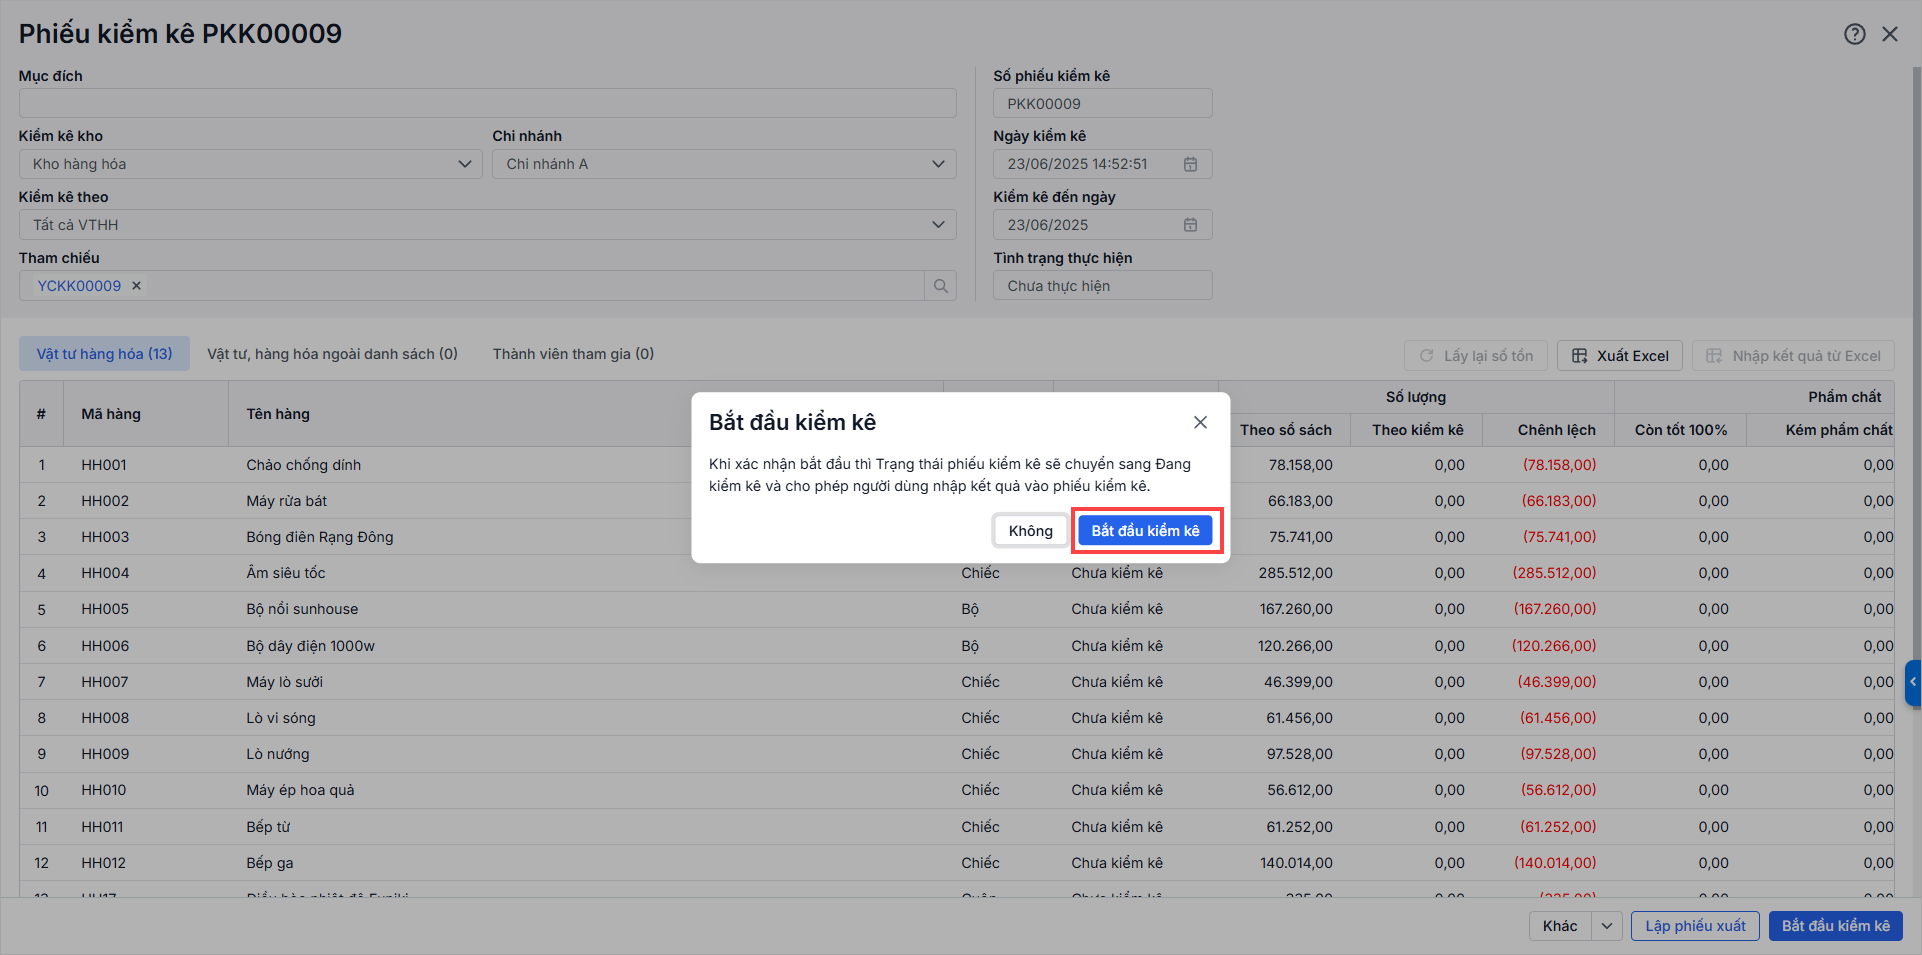The image size is (1922, 955).
Task: Click the footer Bắt đầu kiểm kê button
Action: click(x=1835, y=926)
